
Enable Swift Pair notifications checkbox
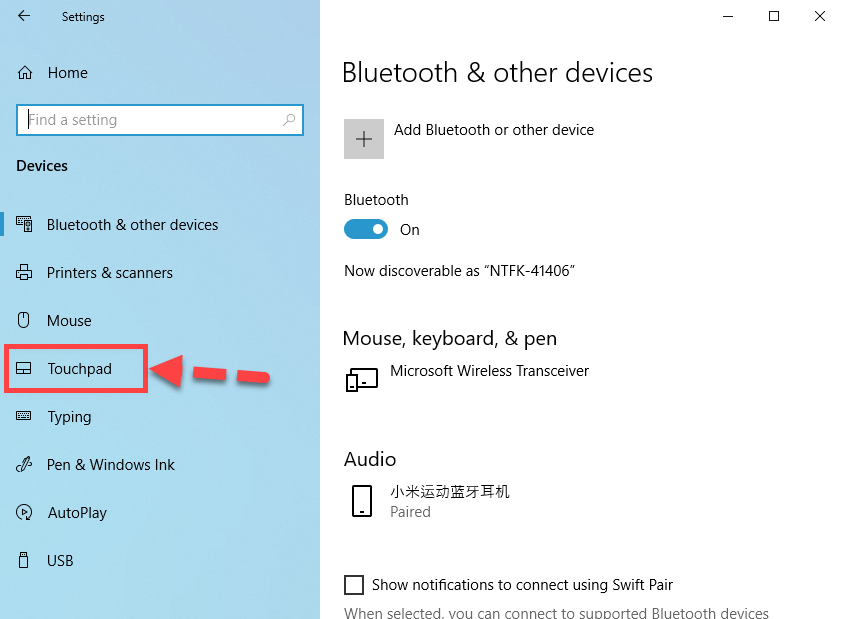[354, 585]
